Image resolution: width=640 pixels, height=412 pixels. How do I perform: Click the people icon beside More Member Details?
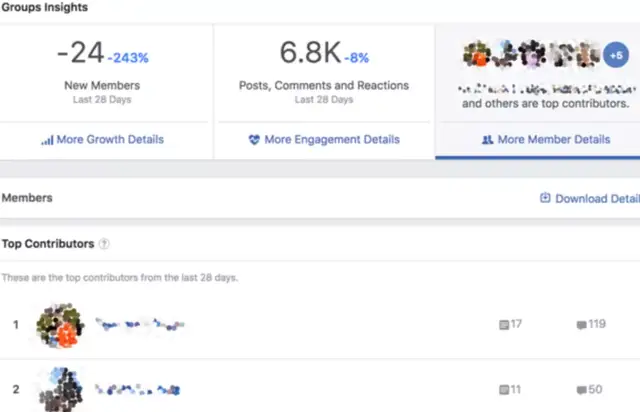coord(487,140)
